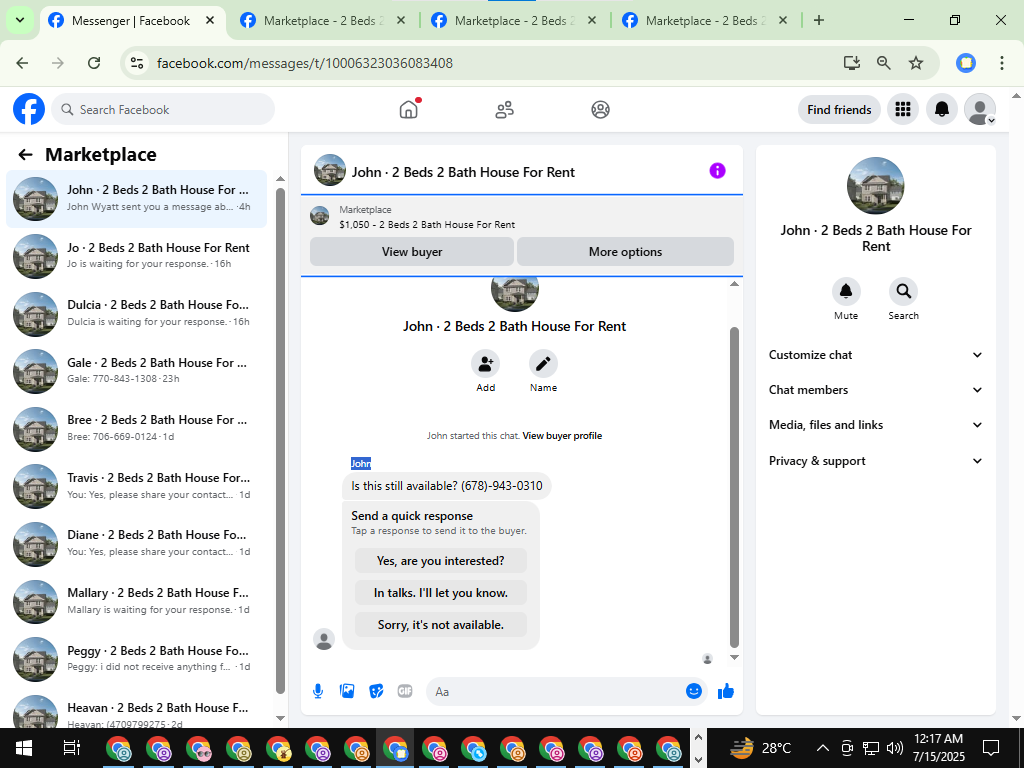Click the browser address bar URL
Viewport: 1024px width, 768px height.
[x=304, y=63]
